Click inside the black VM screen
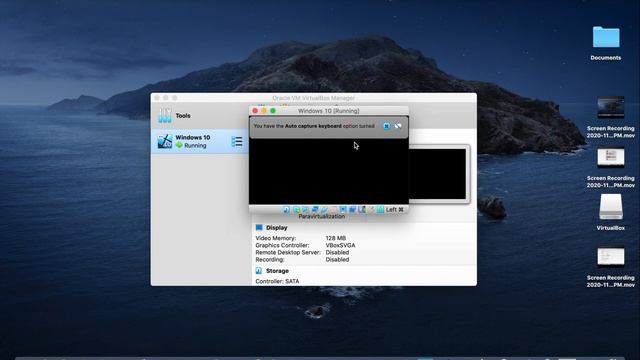Image resolution: width=640 pixels, height=360 pixels. [x=329, y=171]
